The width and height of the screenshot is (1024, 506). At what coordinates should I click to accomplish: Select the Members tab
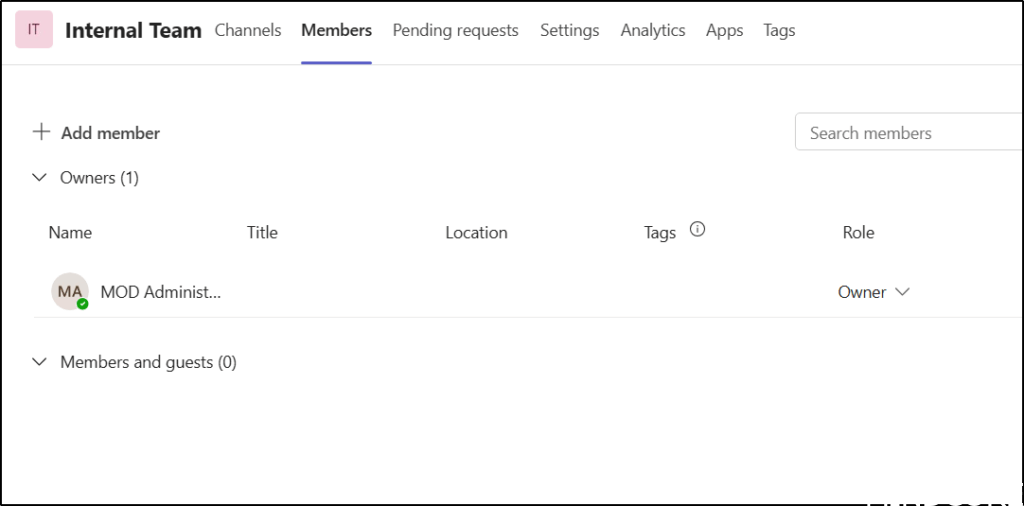tap(336, 30)
